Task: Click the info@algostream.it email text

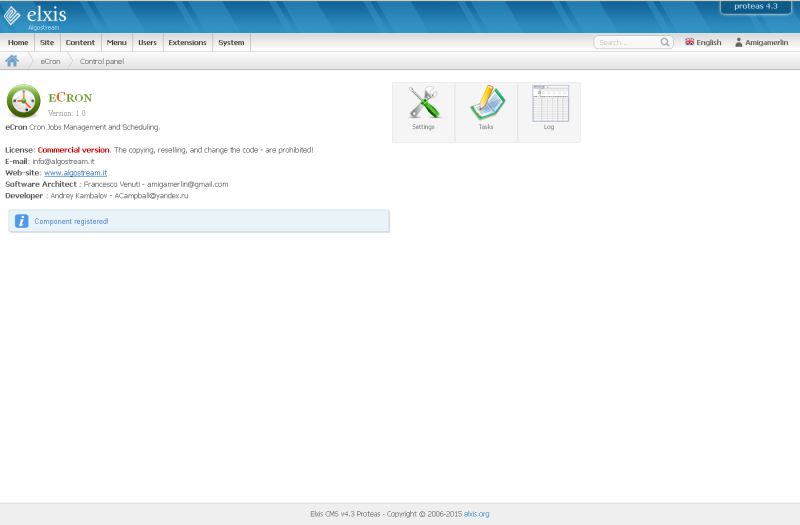Action: (63, 161)
